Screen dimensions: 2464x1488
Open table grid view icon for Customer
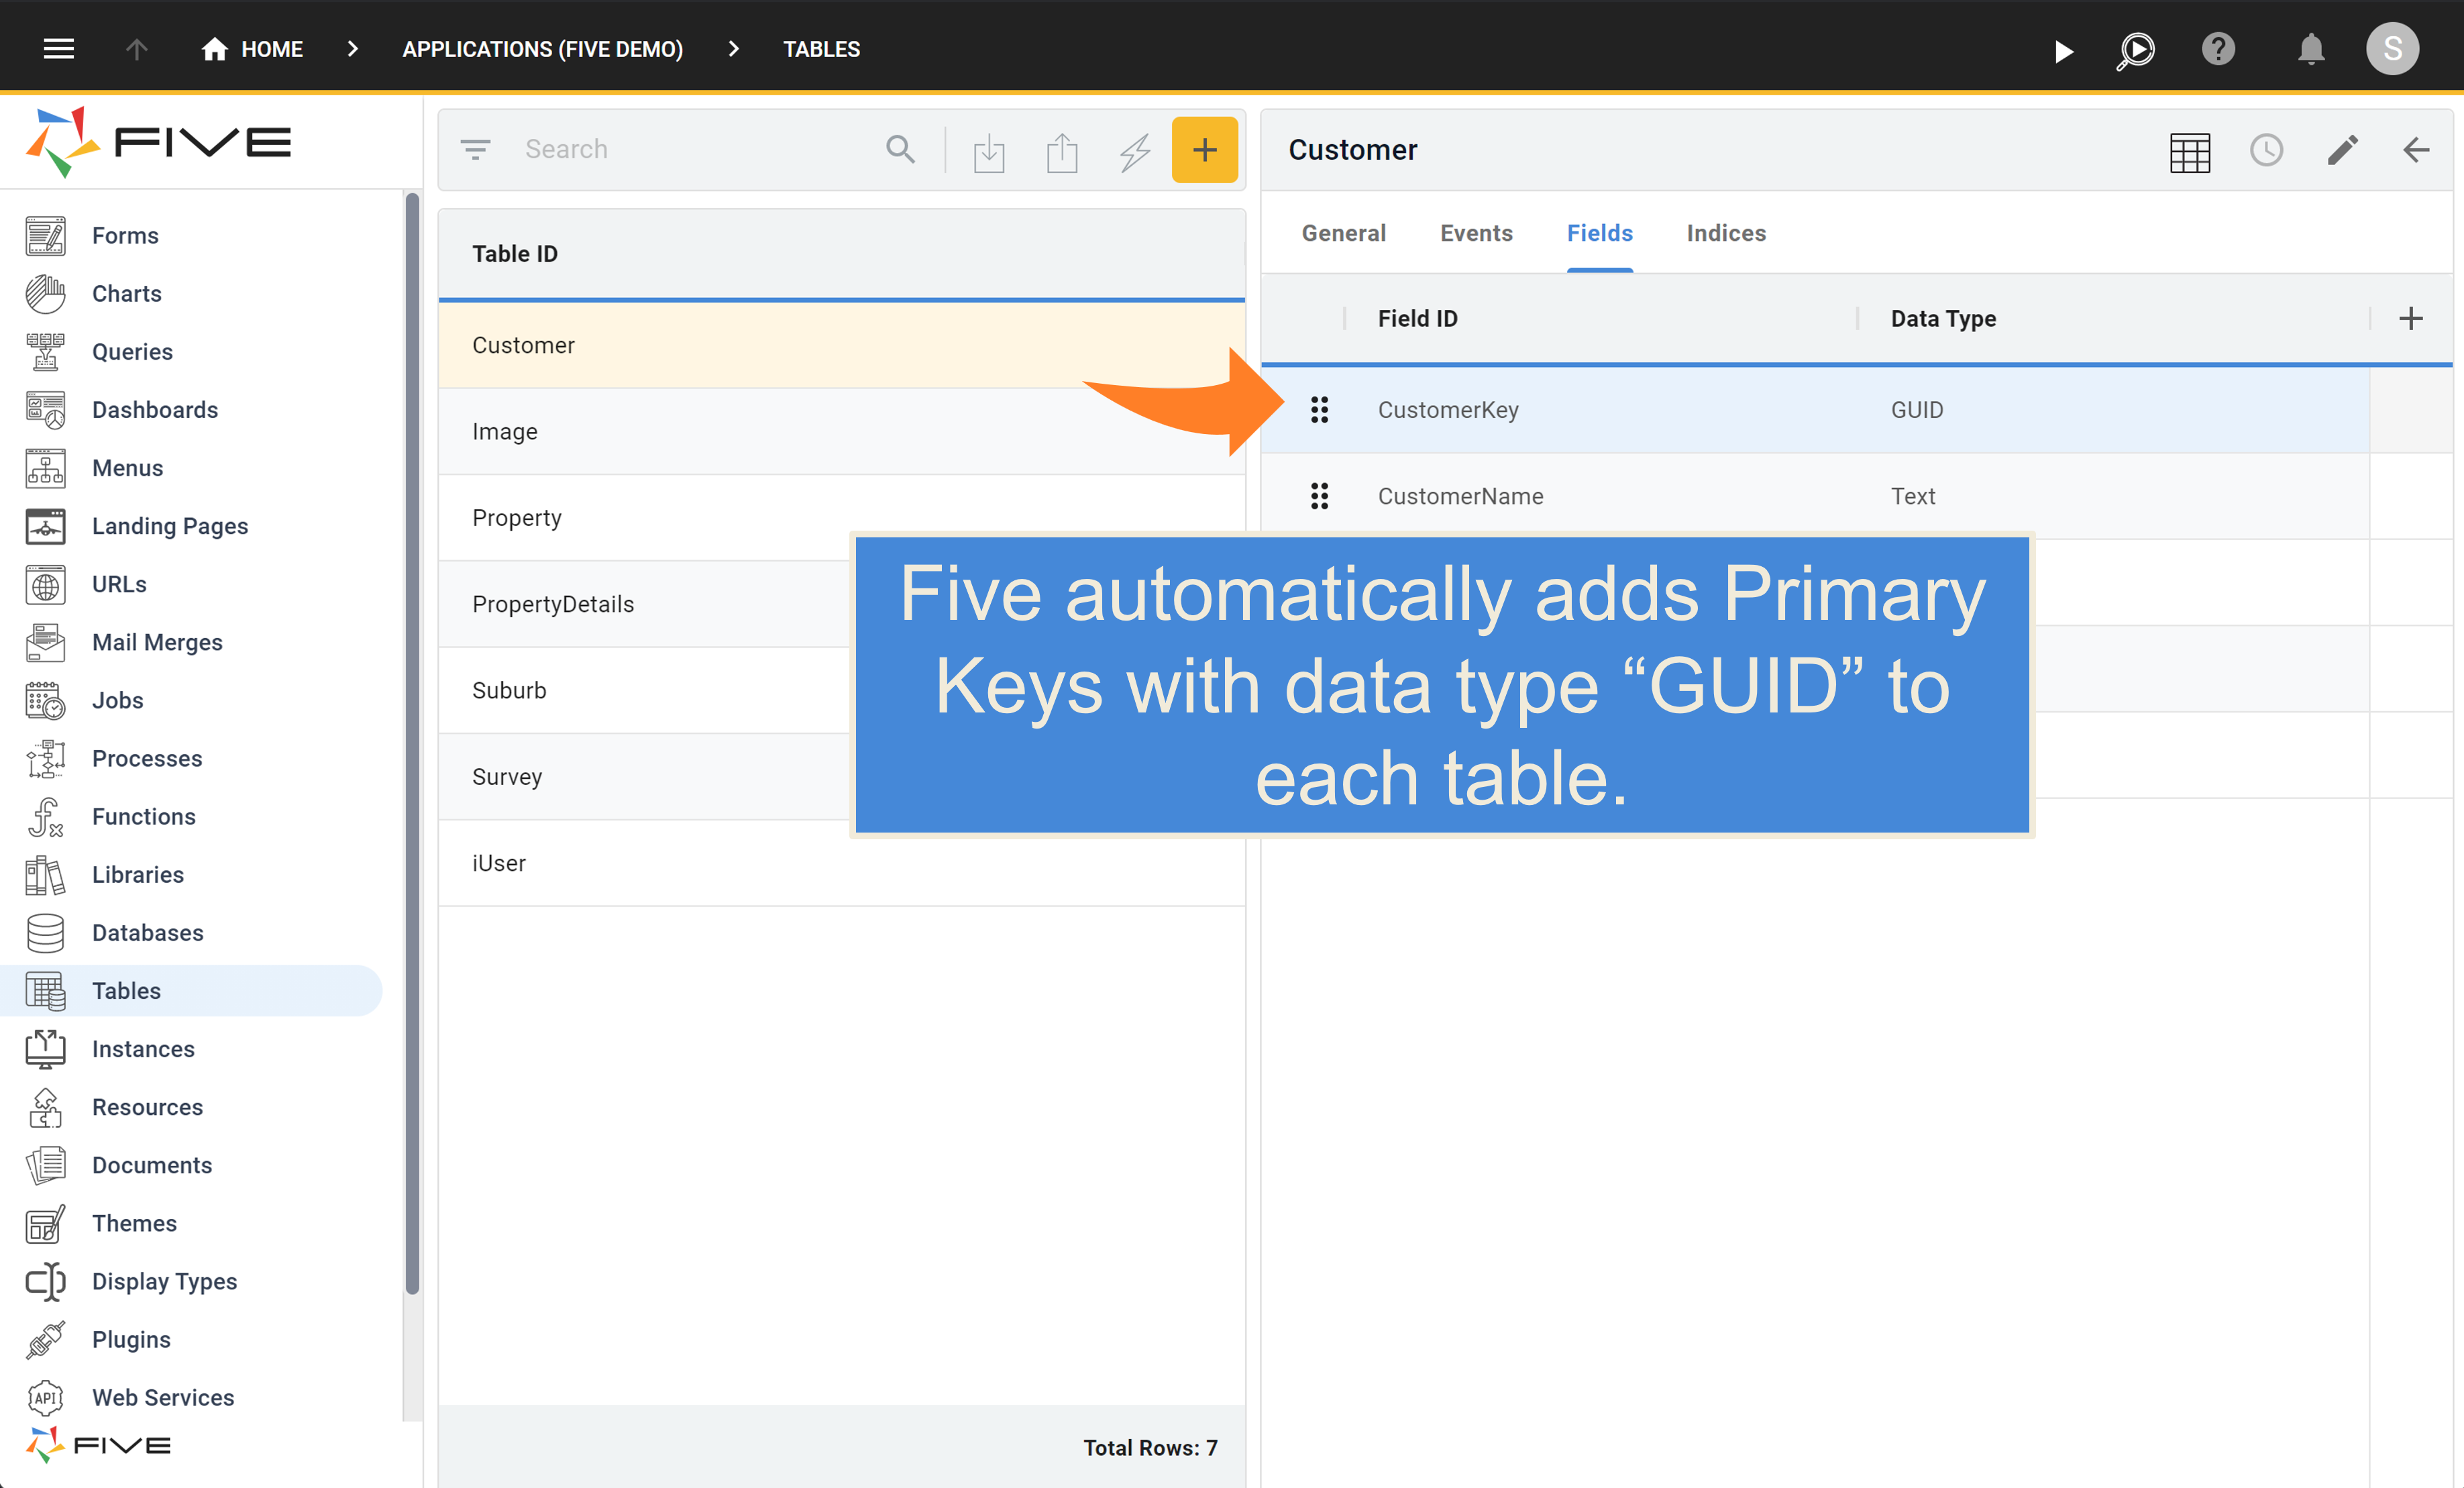2190,152
